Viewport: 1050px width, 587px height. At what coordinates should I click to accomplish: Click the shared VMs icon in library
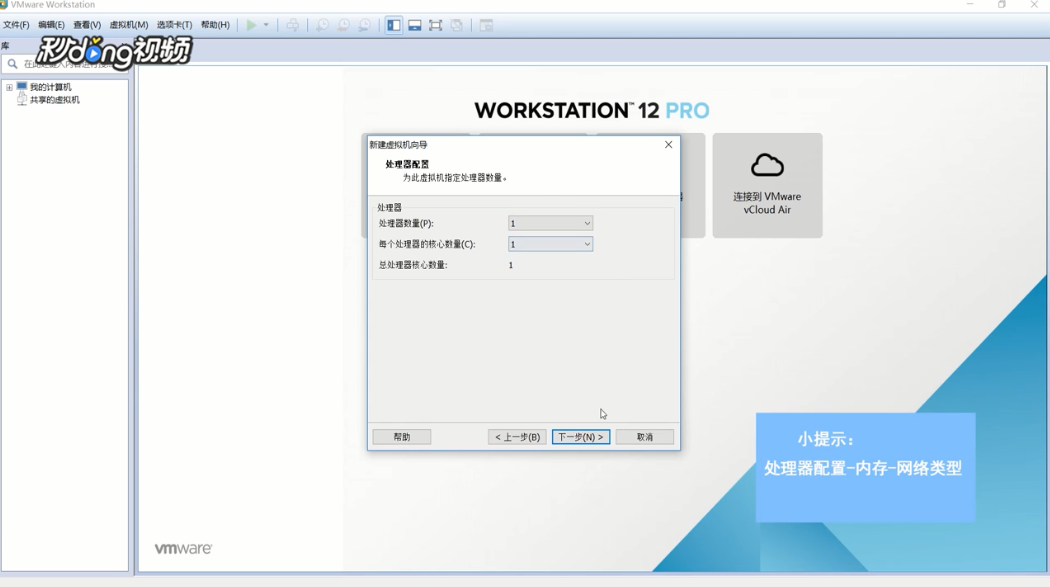click(22, 99)
